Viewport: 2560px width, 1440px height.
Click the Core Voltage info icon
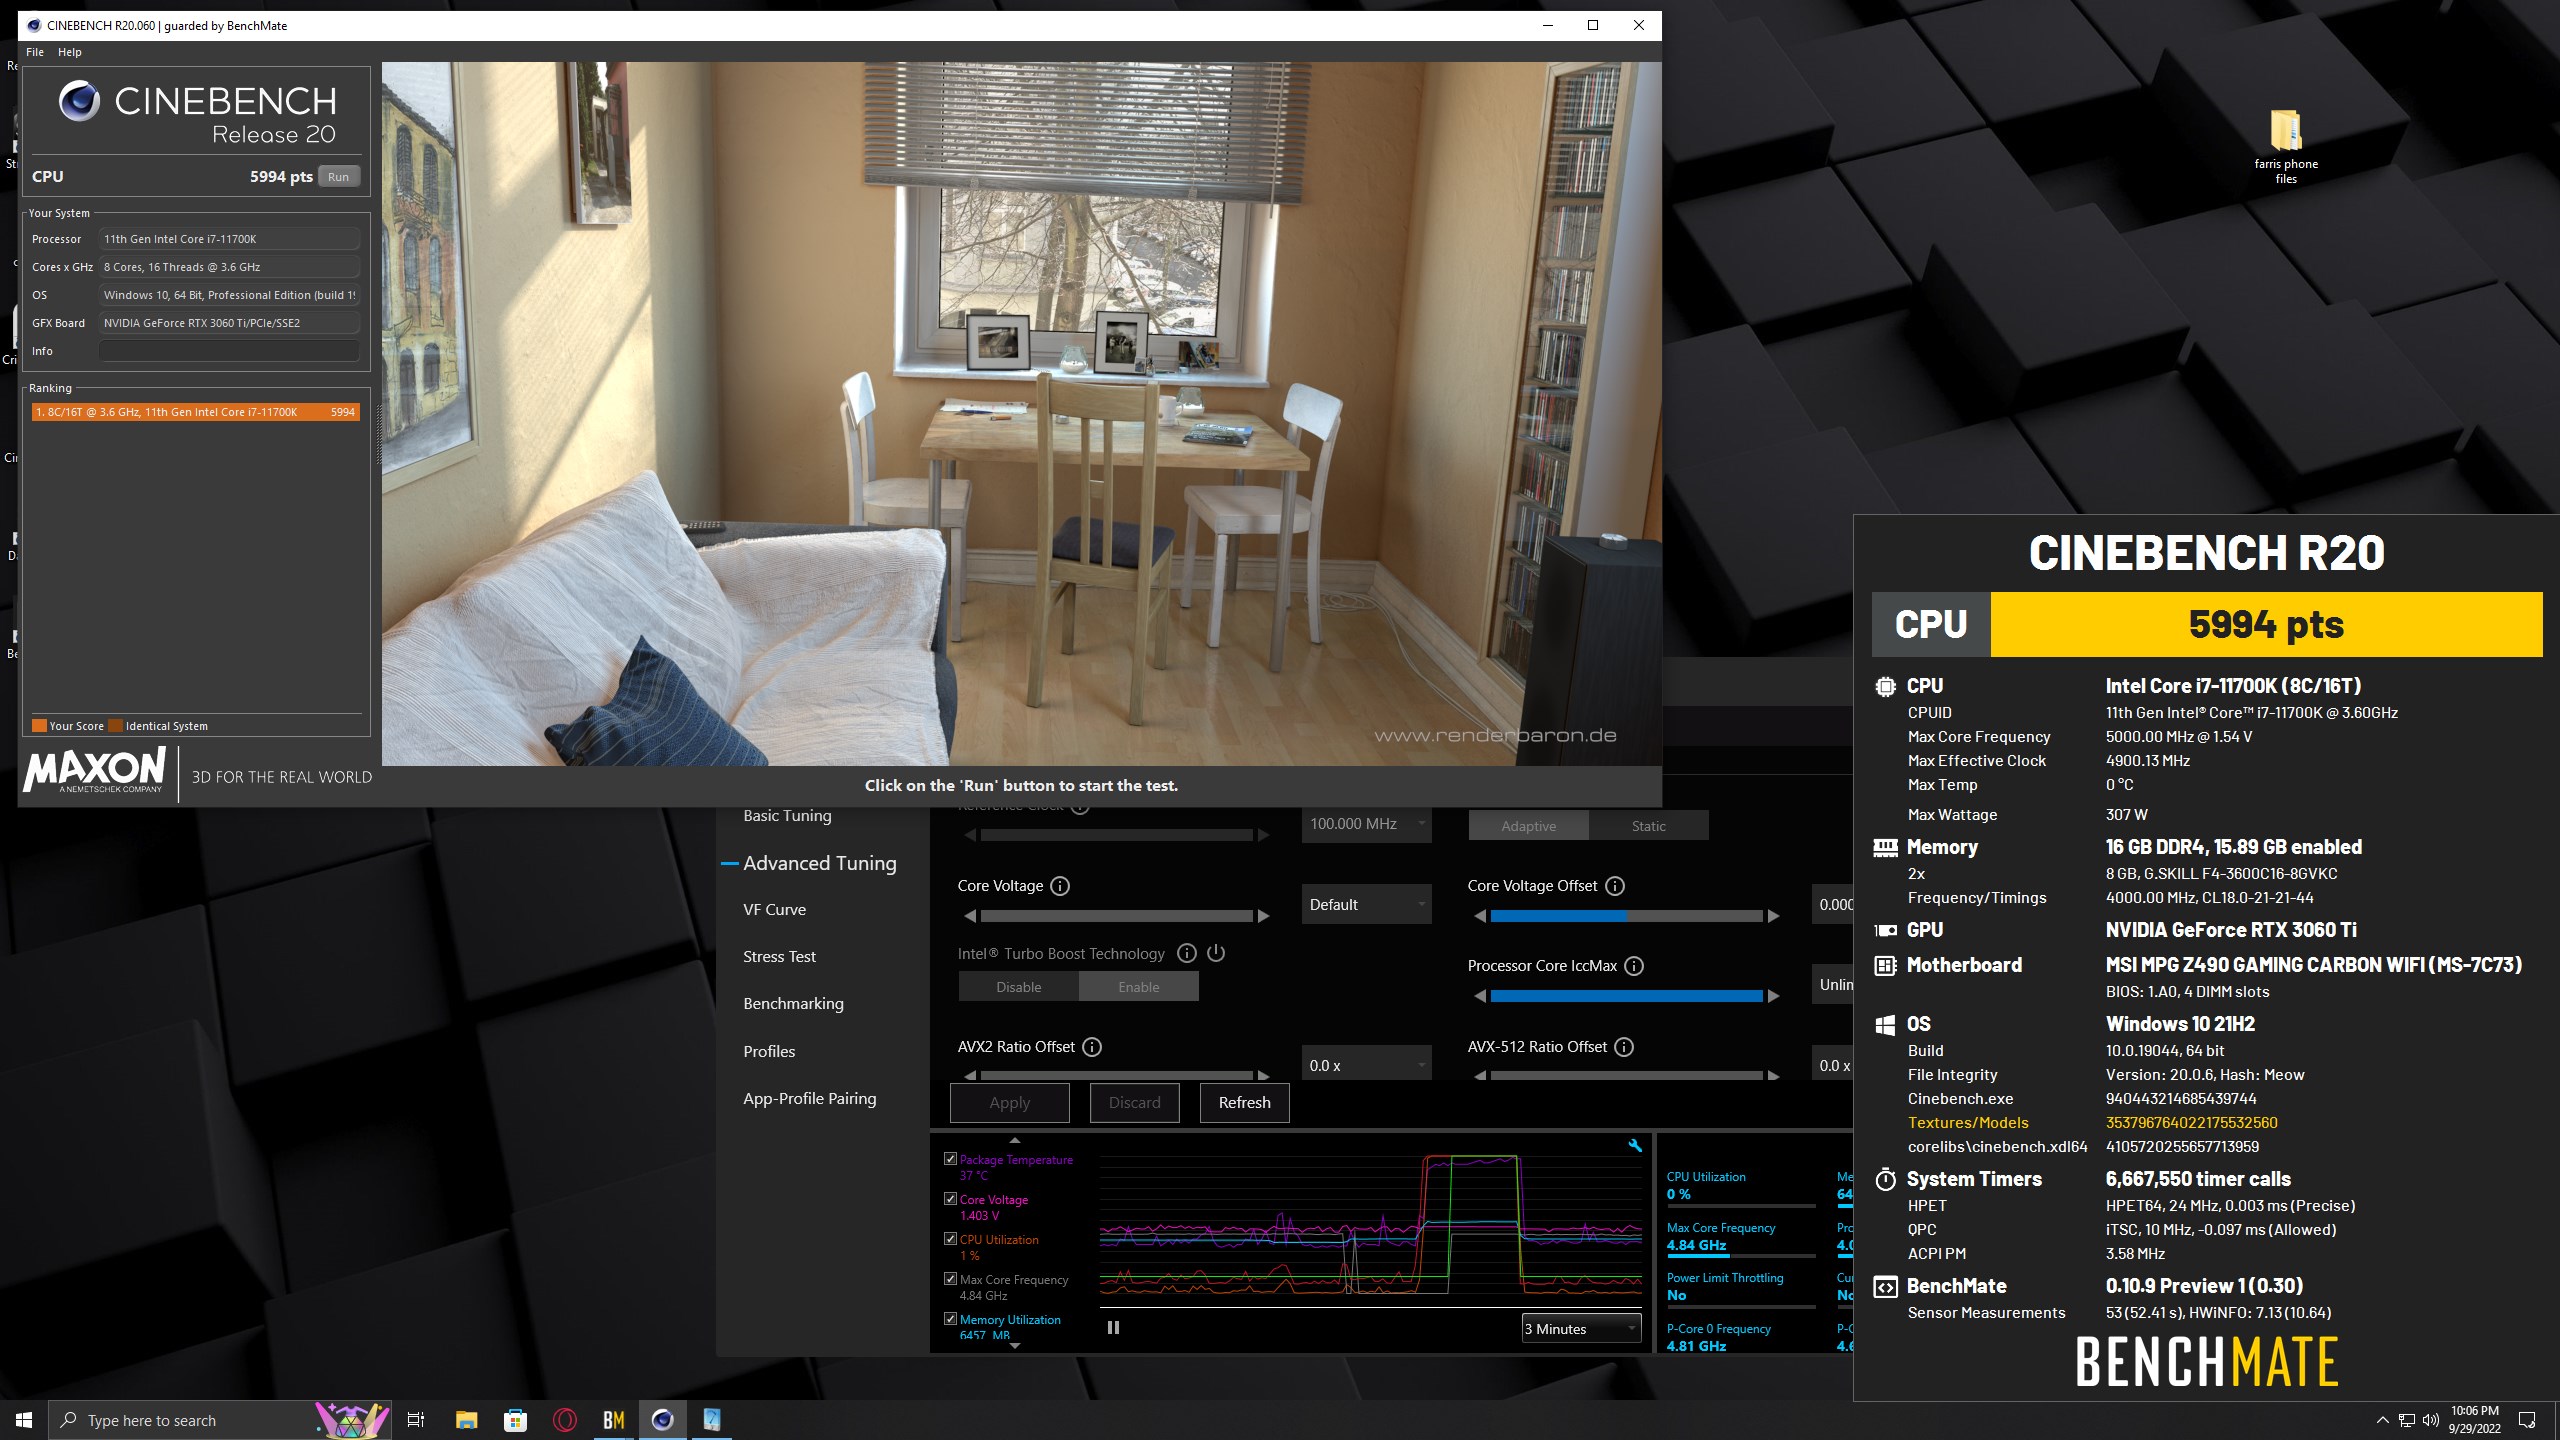pos(1060,886)
